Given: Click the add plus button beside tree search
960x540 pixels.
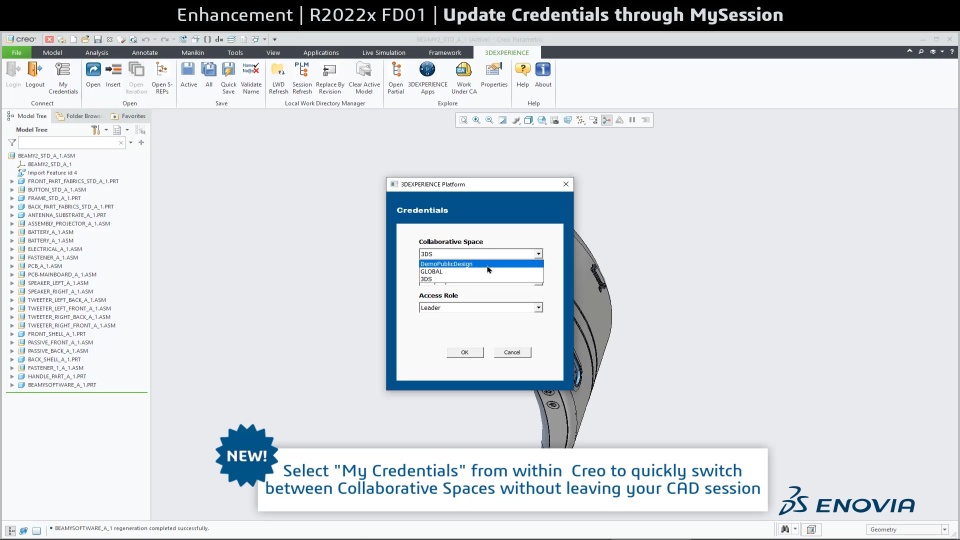Looking at the screenshot, I should [141, 143].
